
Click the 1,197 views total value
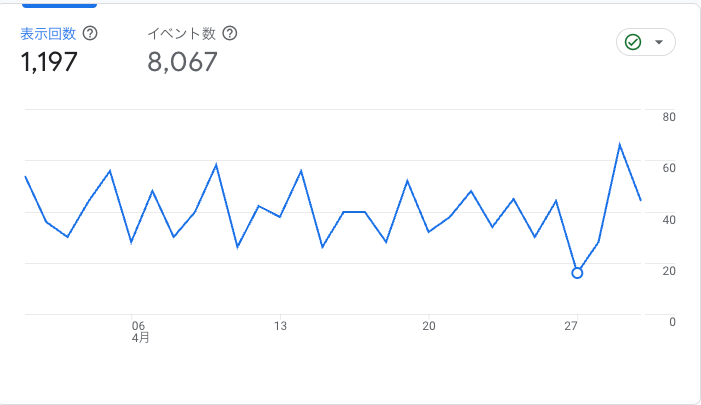[49, 62]
